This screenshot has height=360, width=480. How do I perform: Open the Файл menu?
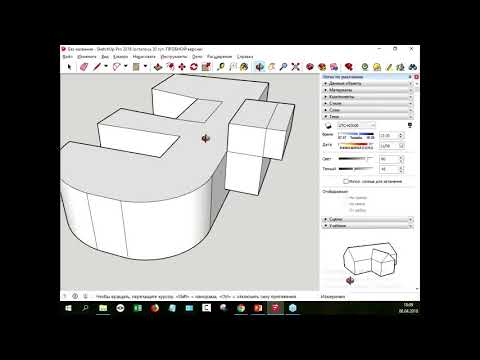[x=68, y=57]
